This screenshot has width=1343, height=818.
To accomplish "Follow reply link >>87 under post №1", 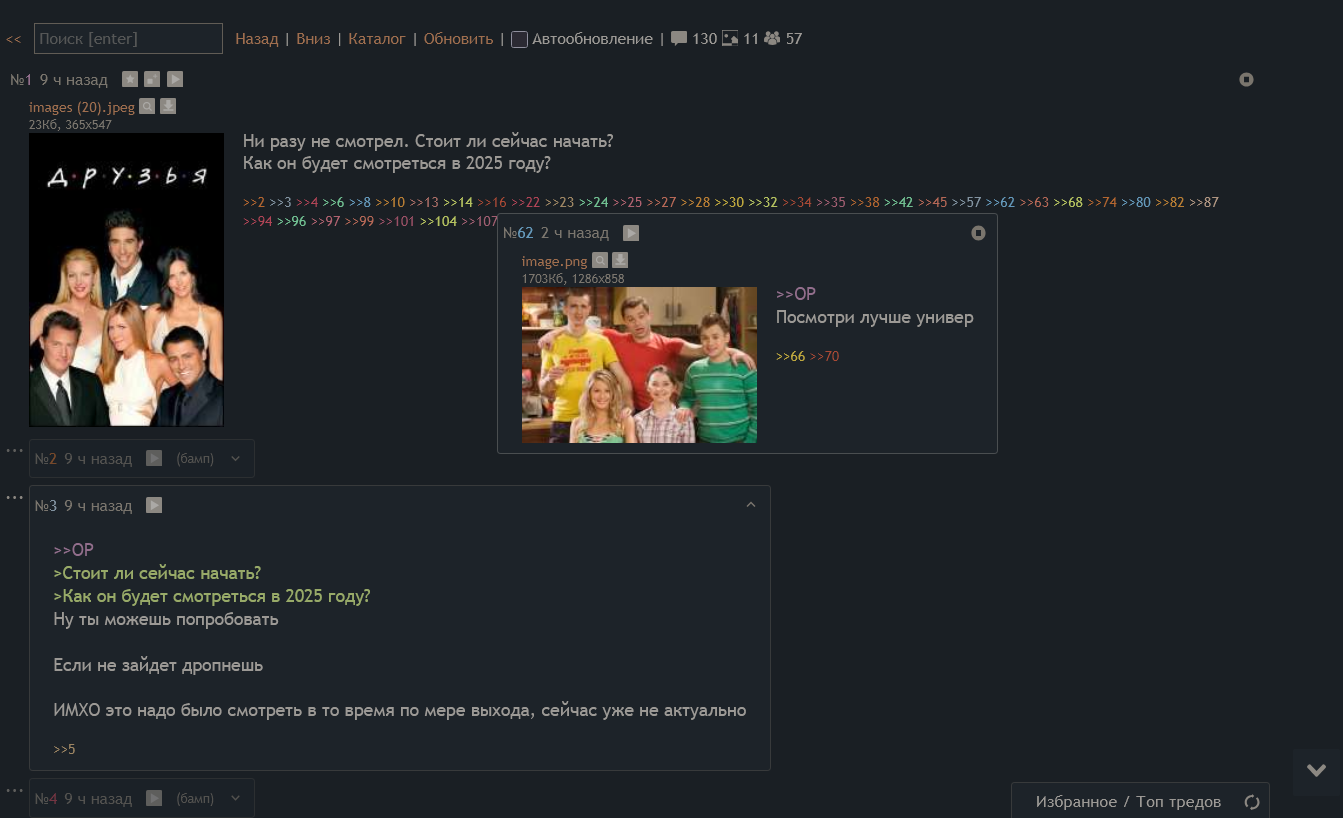I will [1204, 202].
